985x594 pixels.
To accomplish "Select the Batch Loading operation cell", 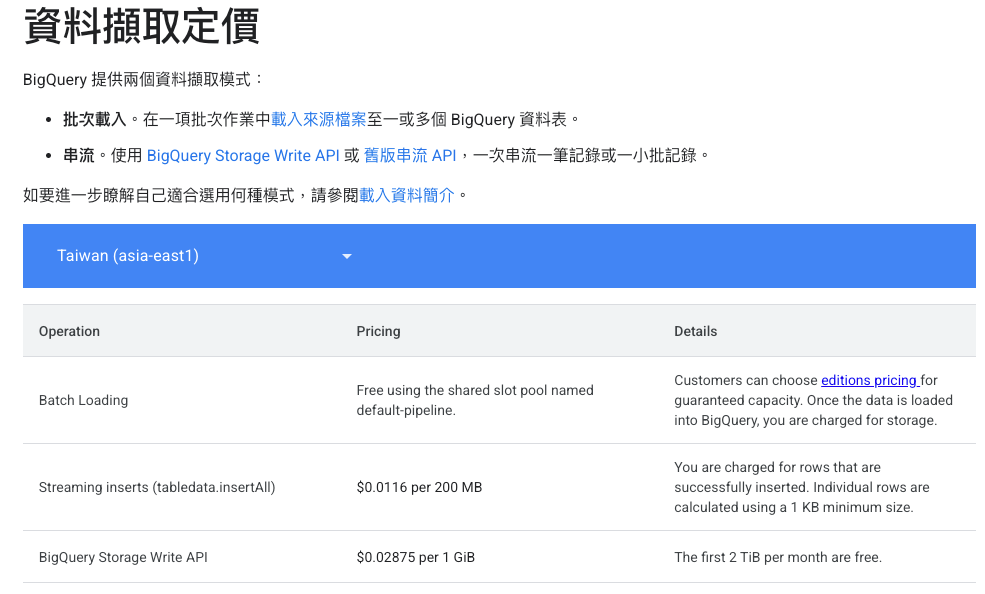I will (x=84, y=401).
